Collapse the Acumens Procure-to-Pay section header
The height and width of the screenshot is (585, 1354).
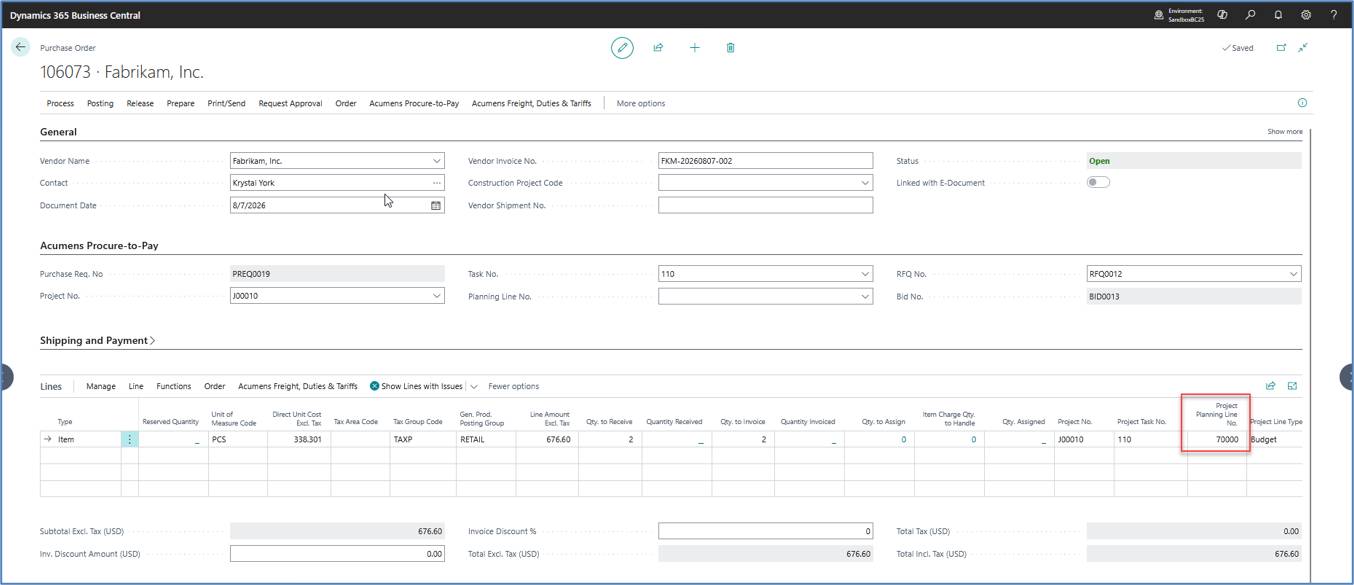(99, 245)
